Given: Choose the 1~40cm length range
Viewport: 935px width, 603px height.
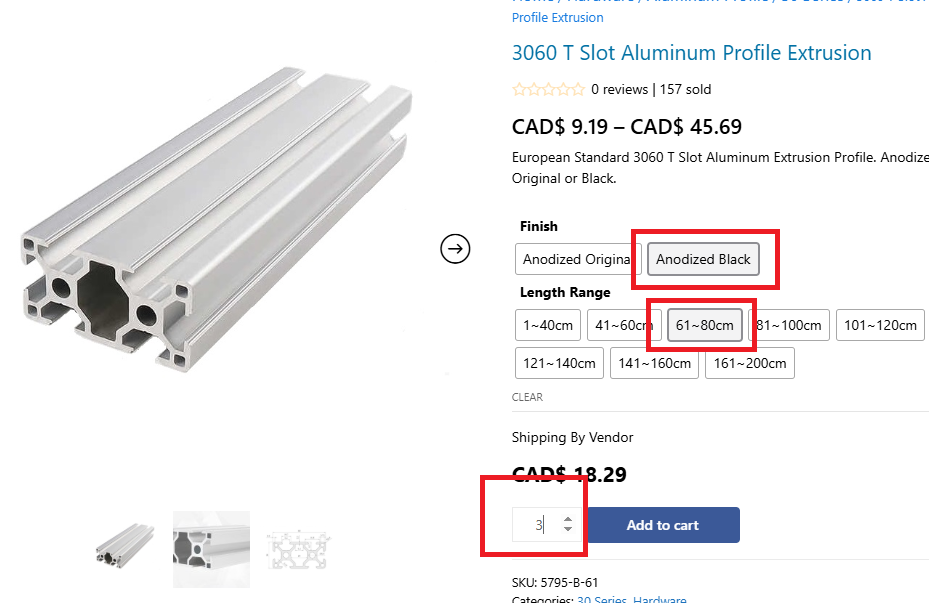Looking at the screenshot, I should (x=547, y=325).
